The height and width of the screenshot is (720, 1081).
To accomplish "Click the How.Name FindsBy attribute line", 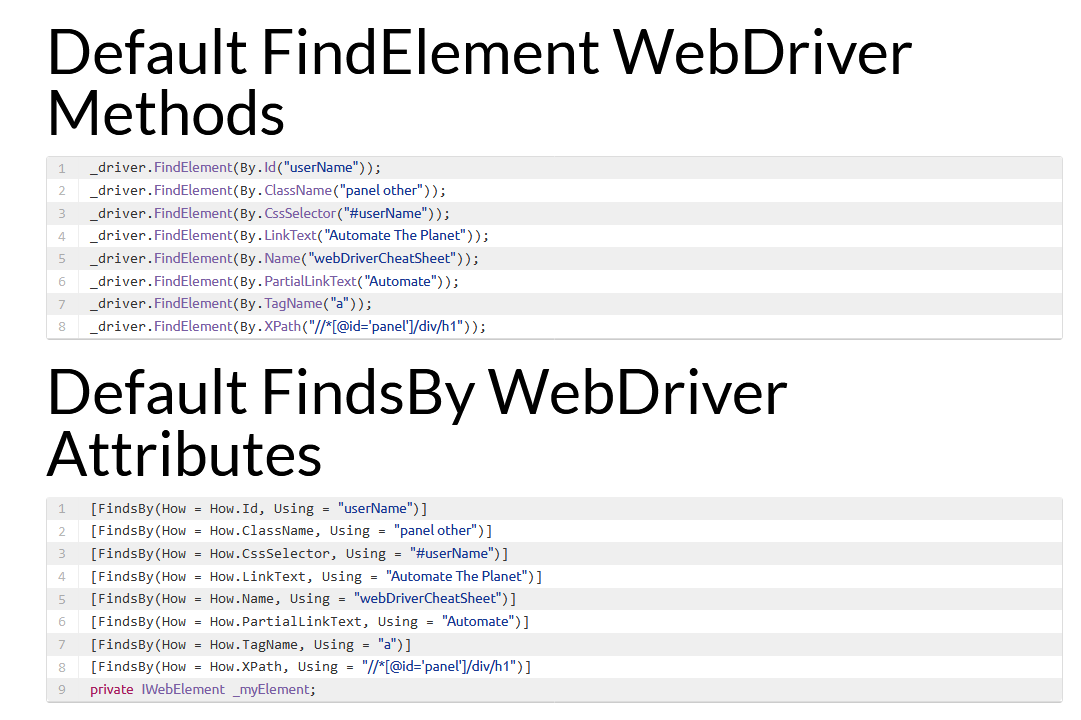I will 303,599.
